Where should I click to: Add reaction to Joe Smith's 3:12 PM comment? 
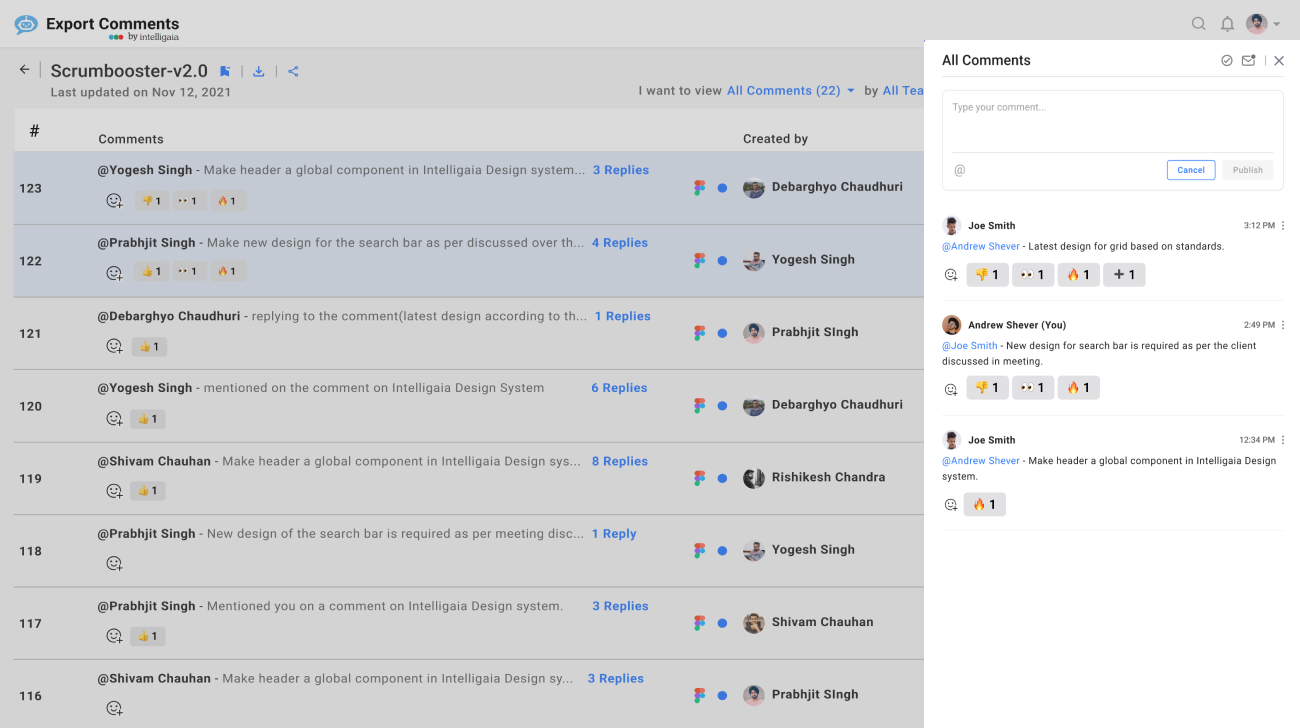(951, 275)
